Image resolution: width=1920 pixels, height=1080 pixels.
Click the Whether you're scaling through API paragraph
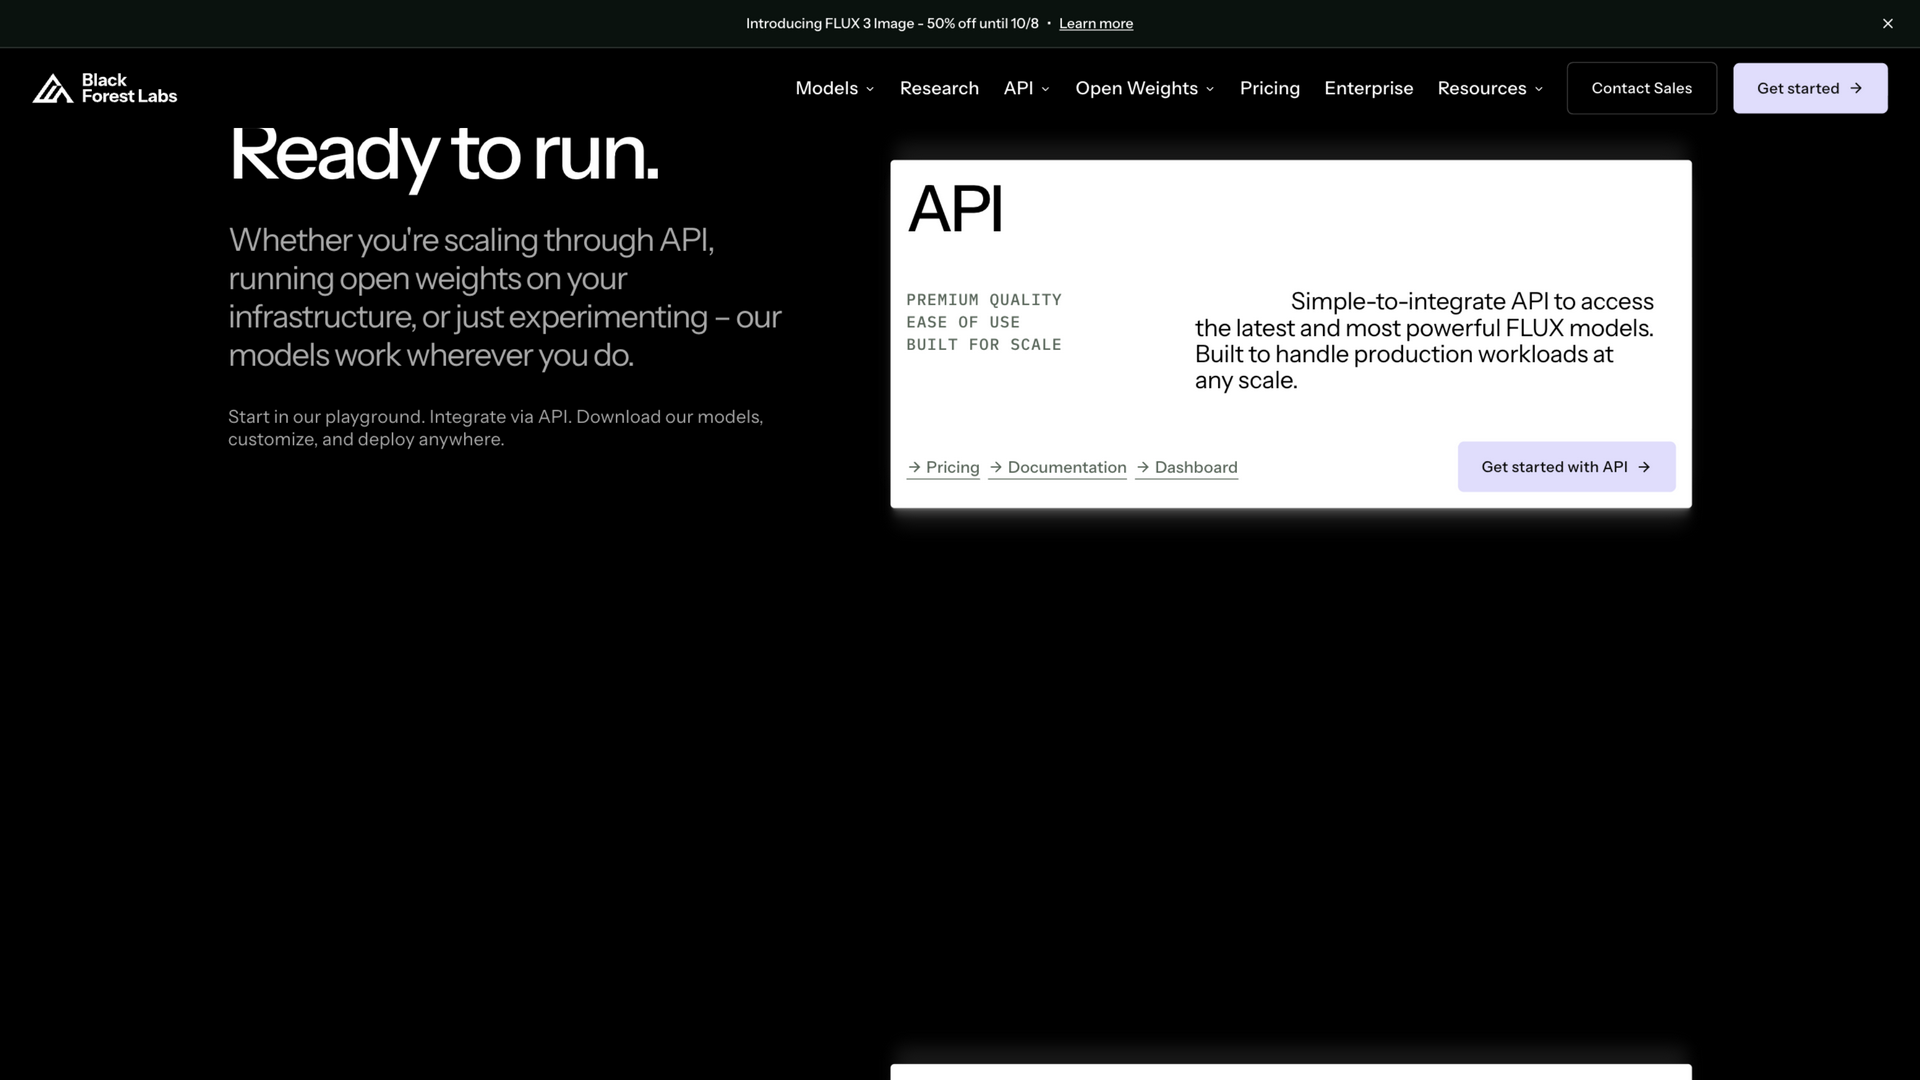pos(505,297)
